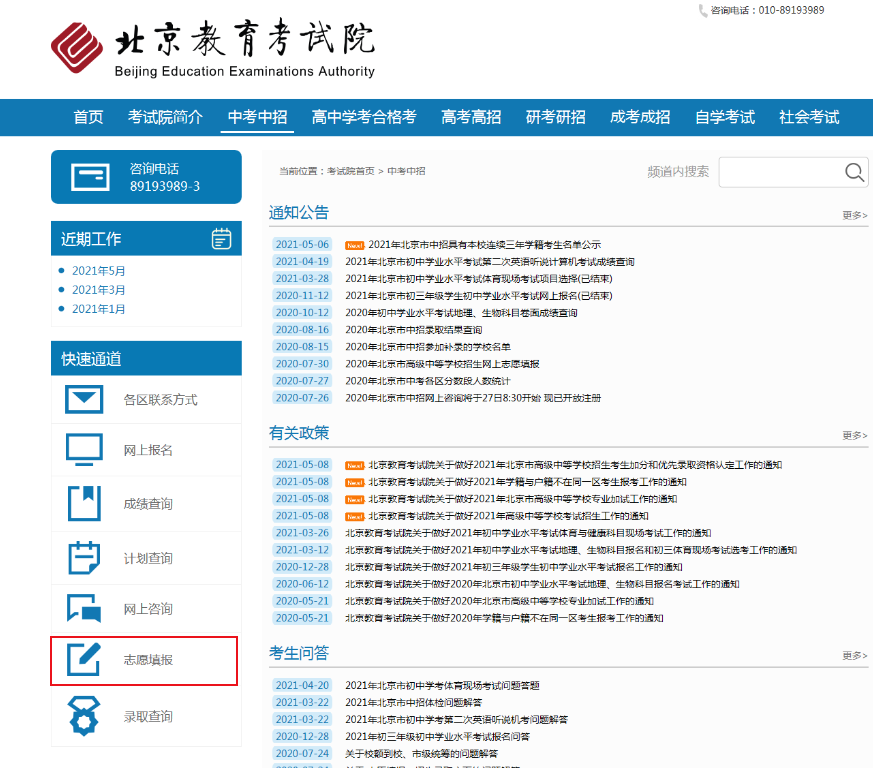Image resolution: width=873 pixels, height=768 pixels.
Task: Open 2020年北京市中招参加补录的学校名单
Action: click(428, 347)
